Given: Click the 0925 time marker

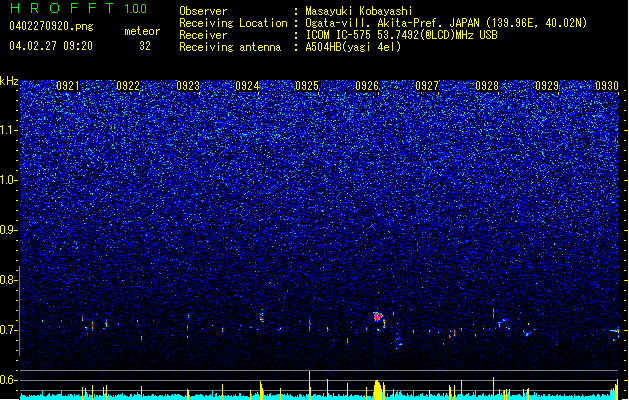Looking at the screenshot, I should 307,86.
